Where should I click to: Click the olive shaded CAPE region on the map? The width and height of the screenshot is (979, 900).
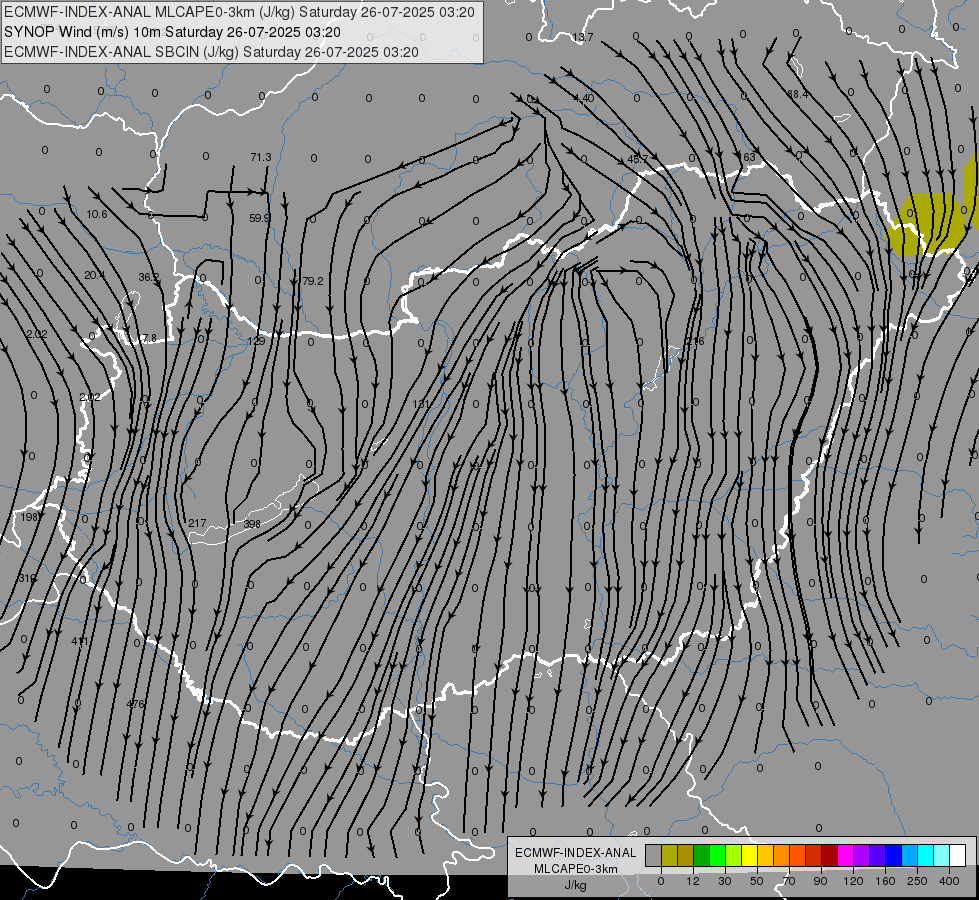[924, 224]
